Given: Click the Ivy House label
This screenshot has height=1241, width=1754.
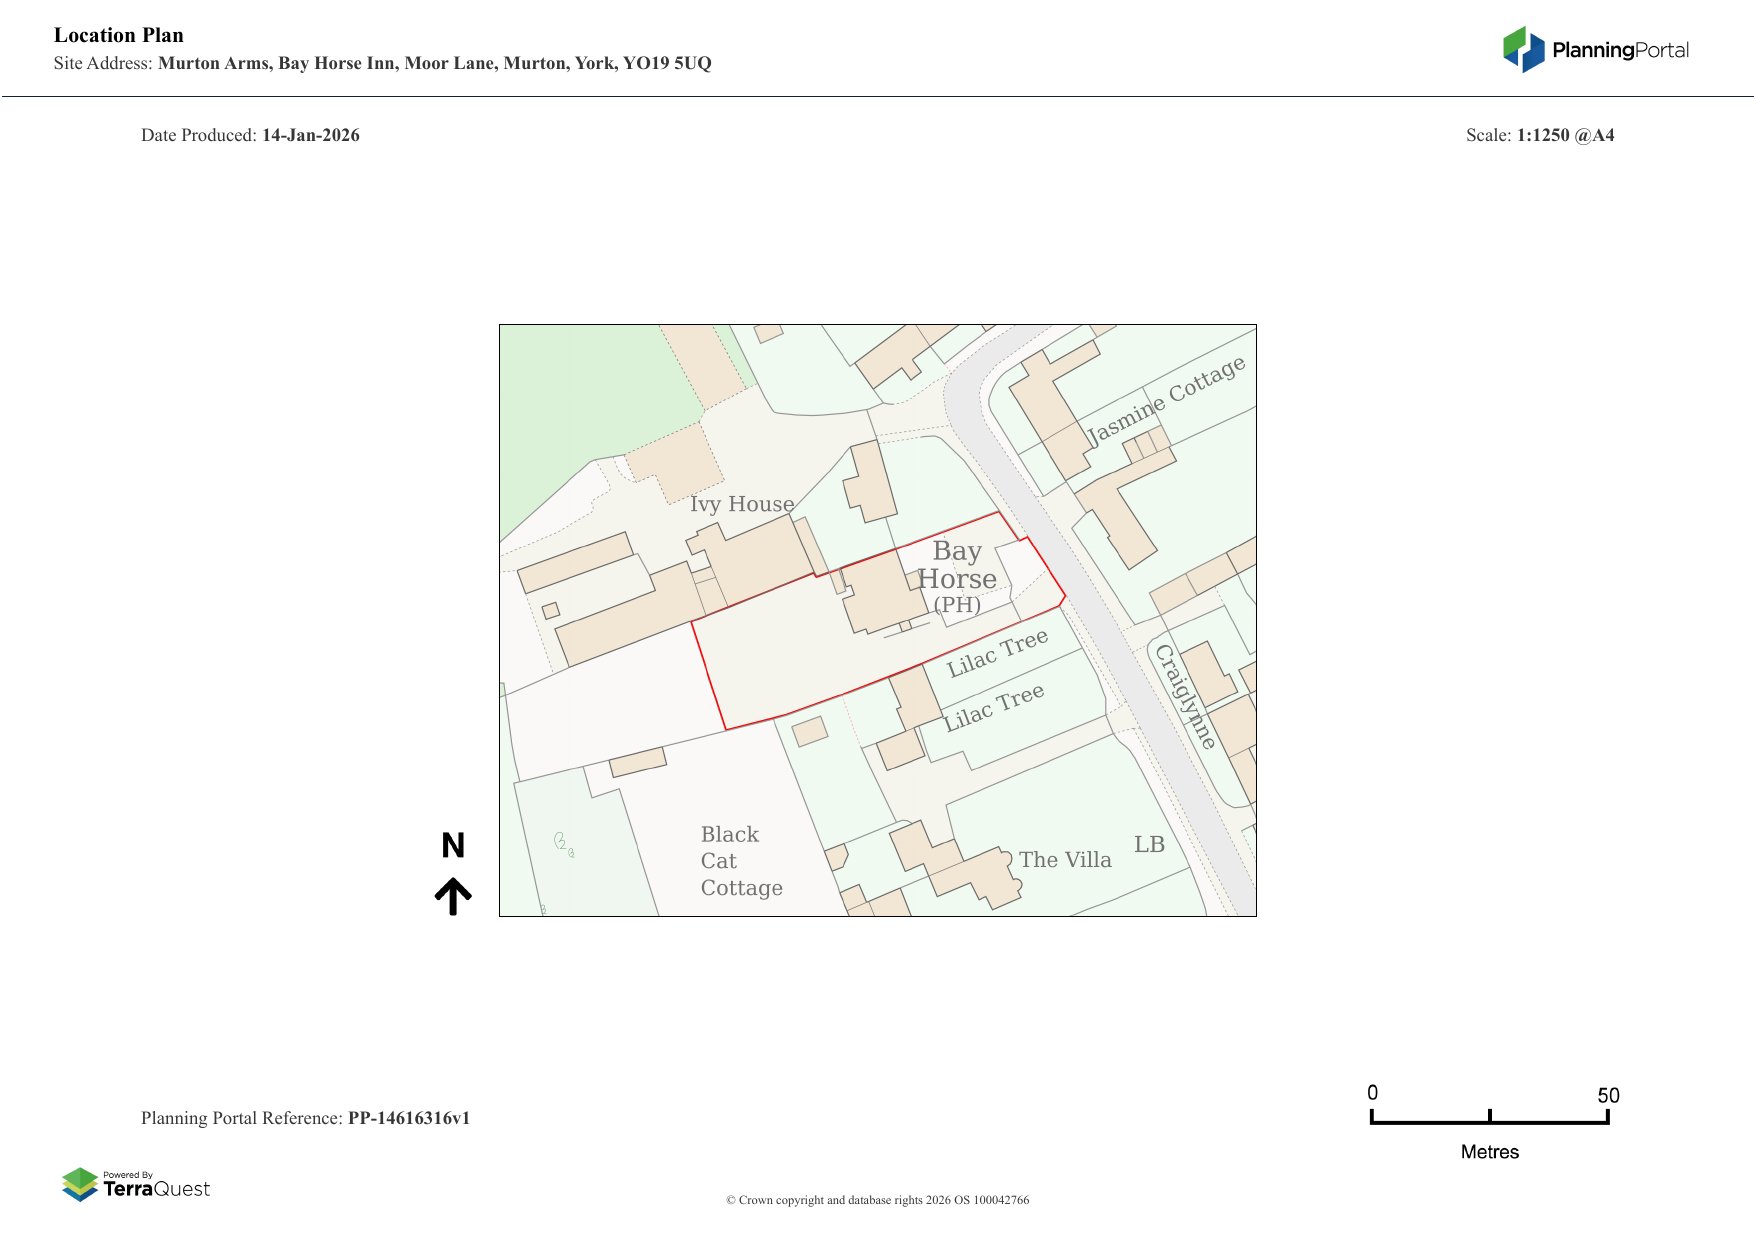Looking at the screenshot, I should tap(741, 504).
